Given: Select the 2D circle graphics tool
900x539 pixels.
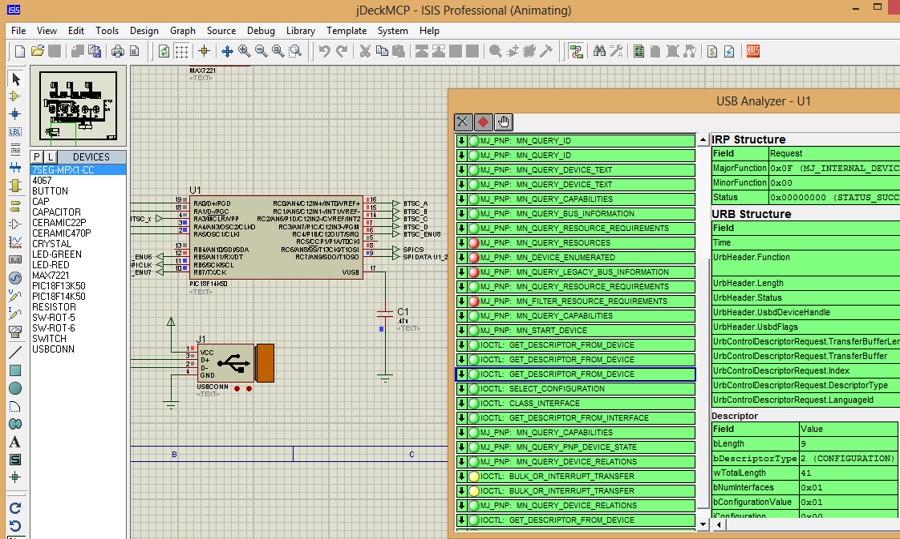Looking at the screenshot, I should 15,388.
